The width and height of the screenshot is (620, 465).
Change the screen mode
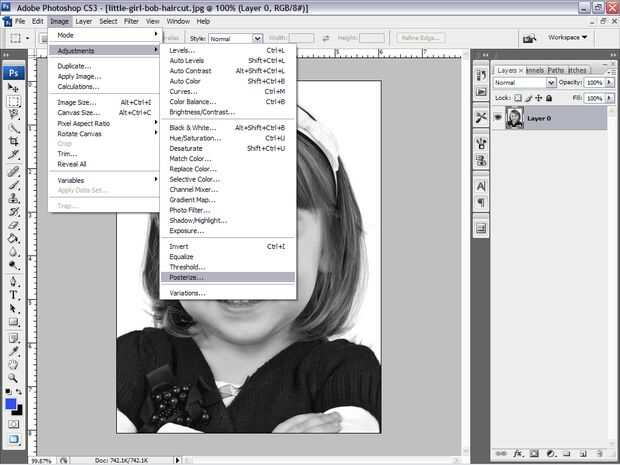13,439
